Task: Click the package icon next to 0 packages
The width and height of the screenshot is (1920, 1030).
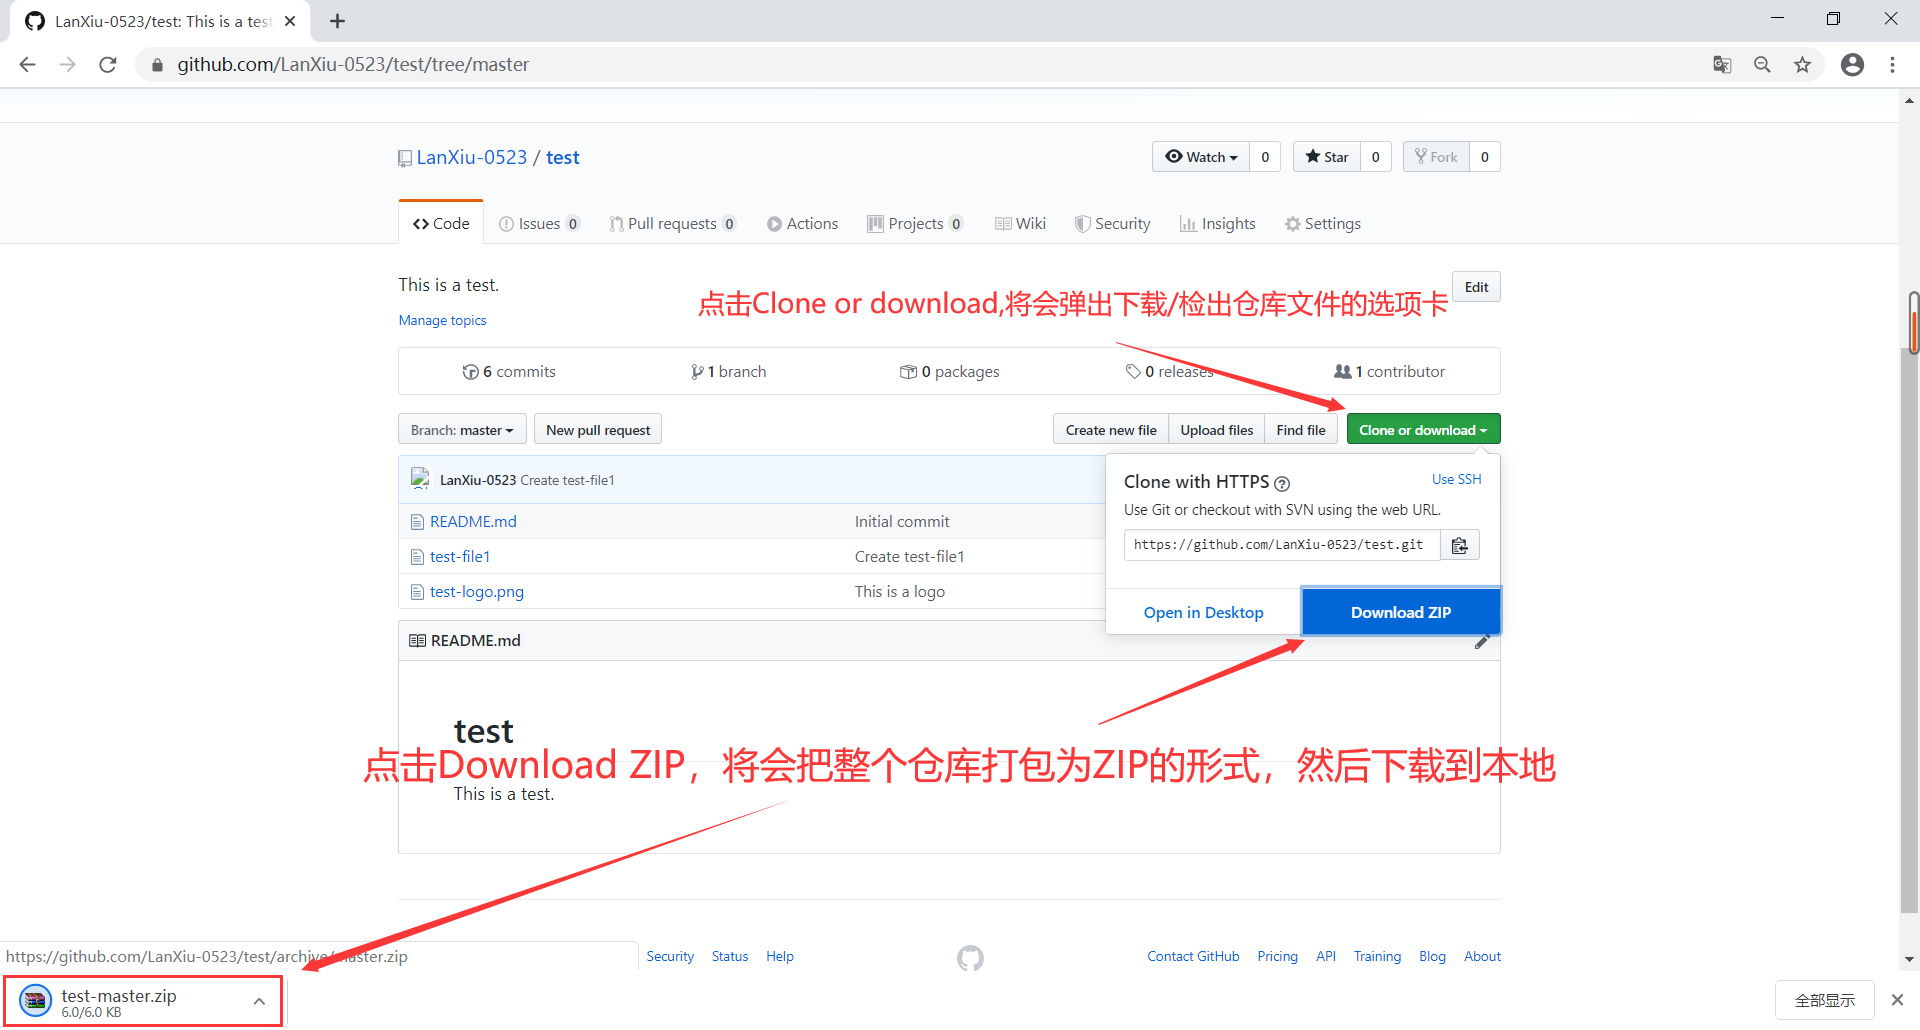Action: coord(908,371)
